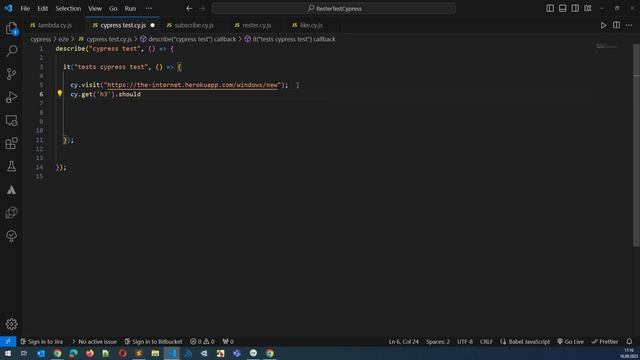Open Windows Start button

click(8, 353)
